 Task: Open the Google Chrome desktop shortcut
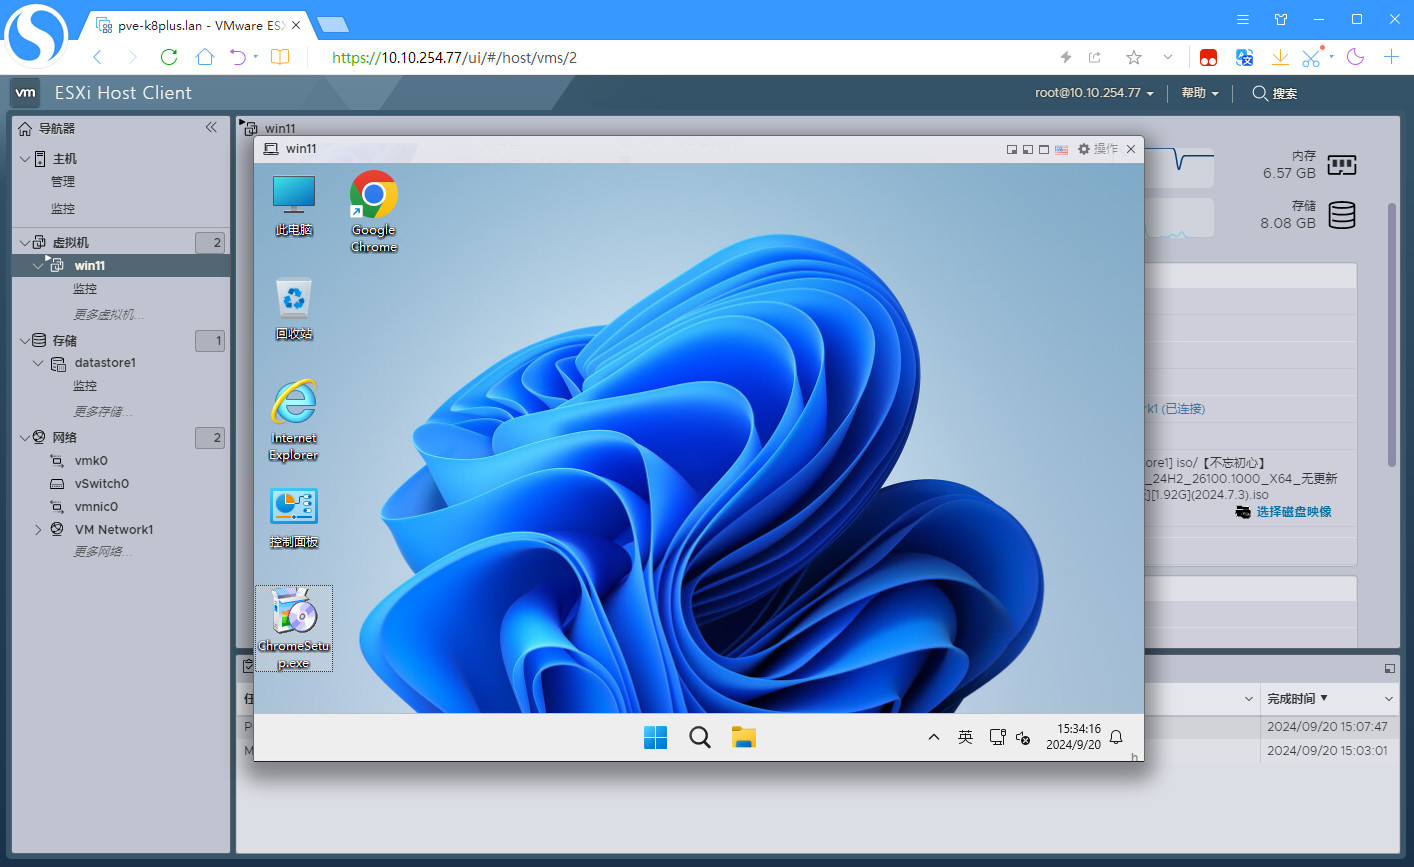point(374,211)
